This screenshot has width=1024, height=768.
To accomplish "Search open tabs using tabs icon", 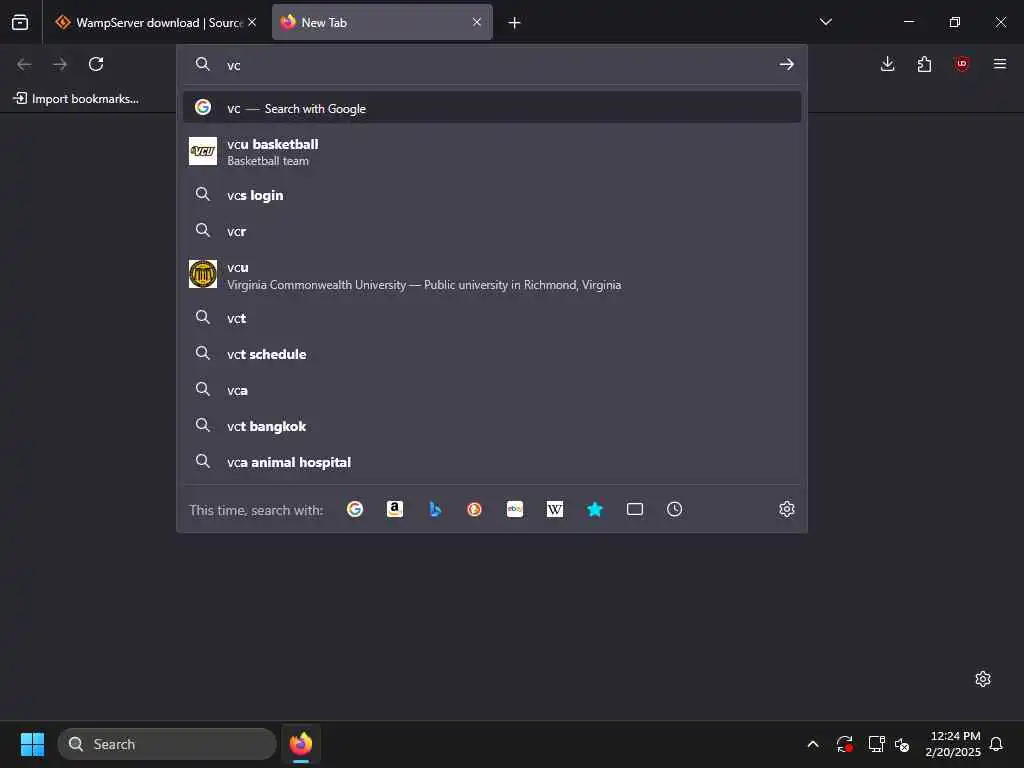I will click(x=635, y=509).
